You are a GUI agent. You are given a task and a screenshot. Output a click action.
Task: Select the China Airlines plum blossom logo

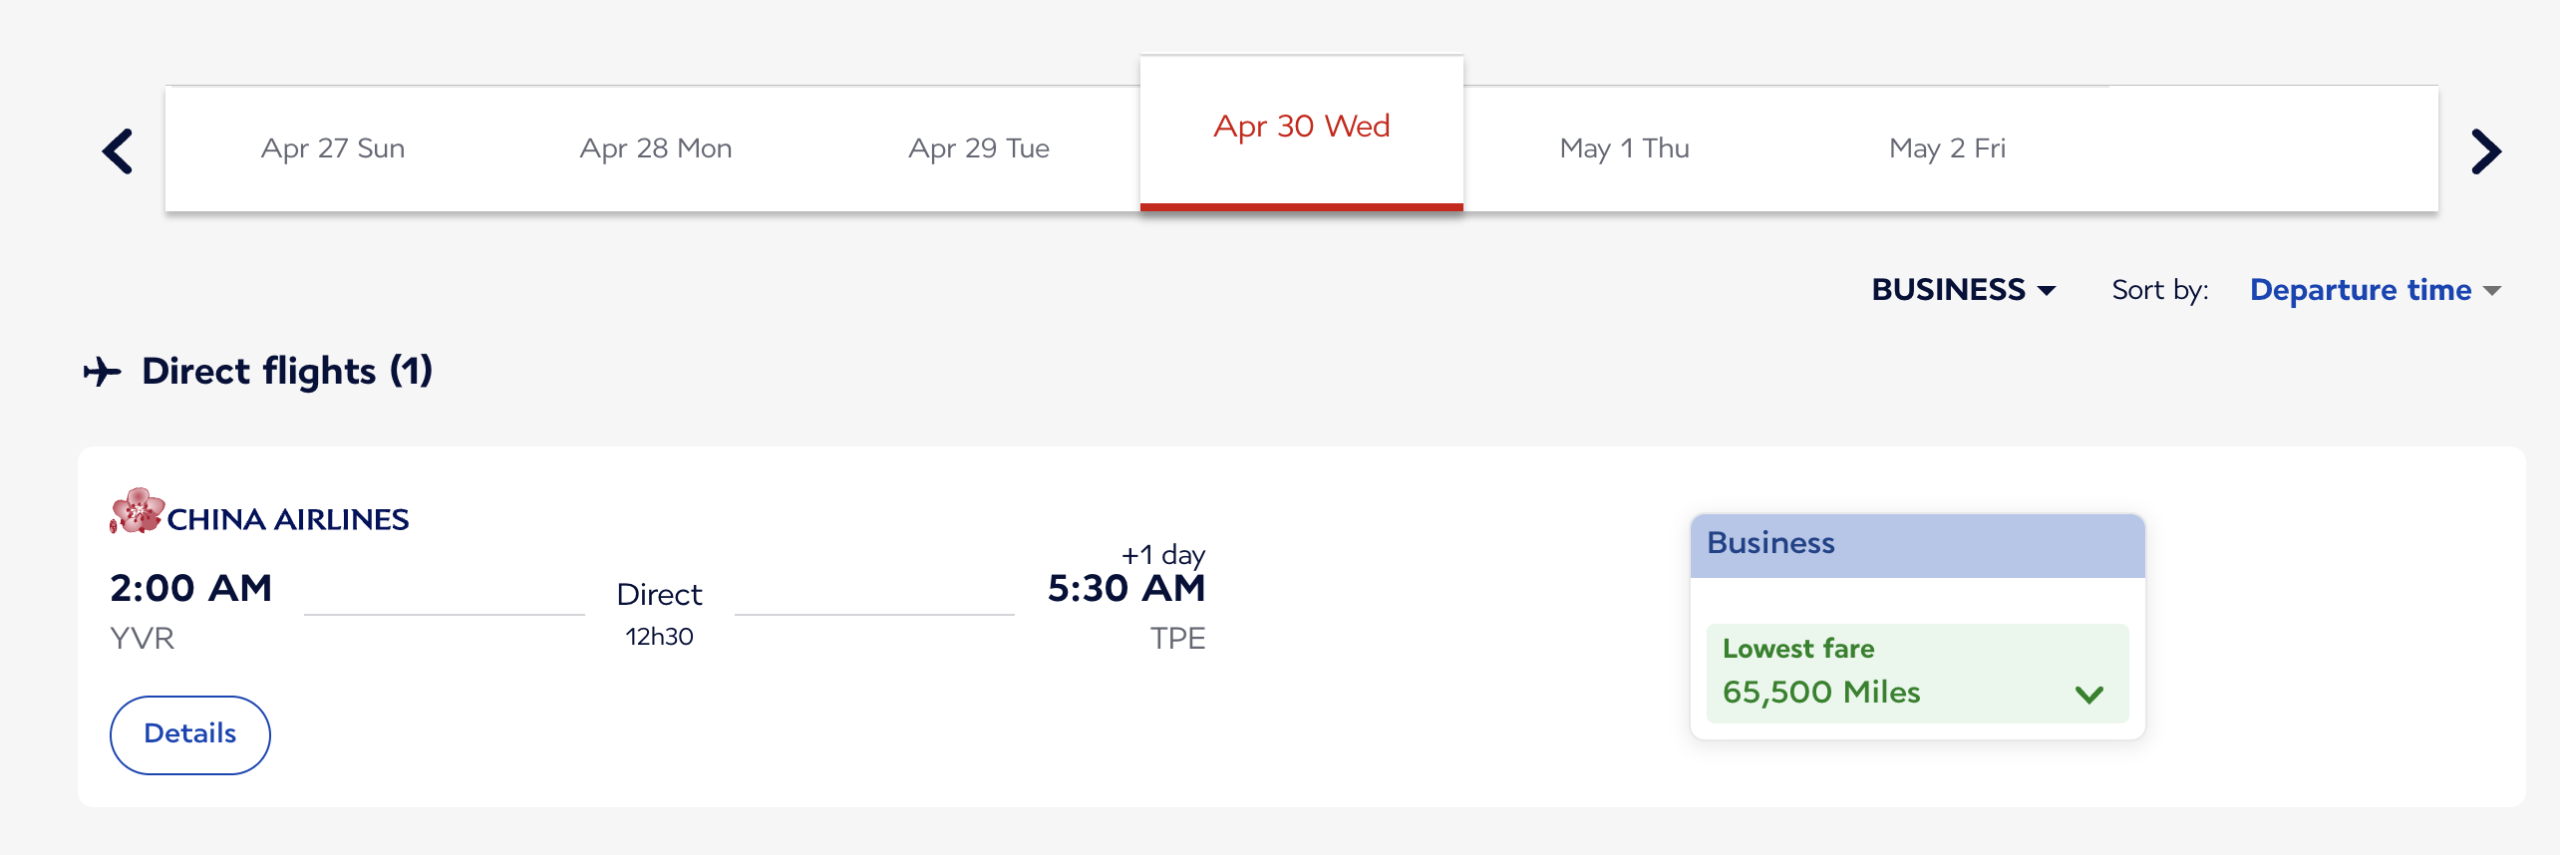coord(136,518)
